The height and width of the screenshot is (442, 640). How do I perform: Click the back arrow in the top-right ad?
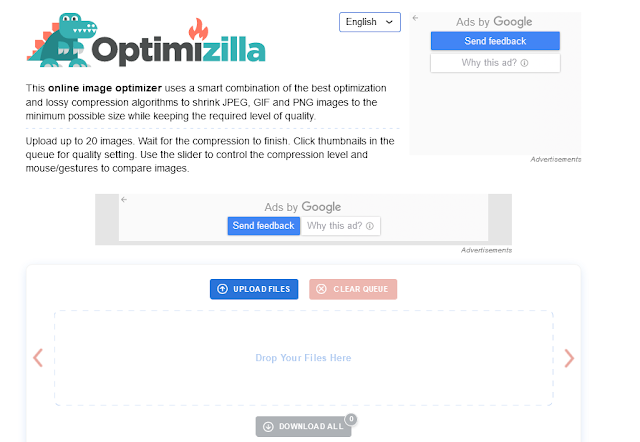click(415, 18)
